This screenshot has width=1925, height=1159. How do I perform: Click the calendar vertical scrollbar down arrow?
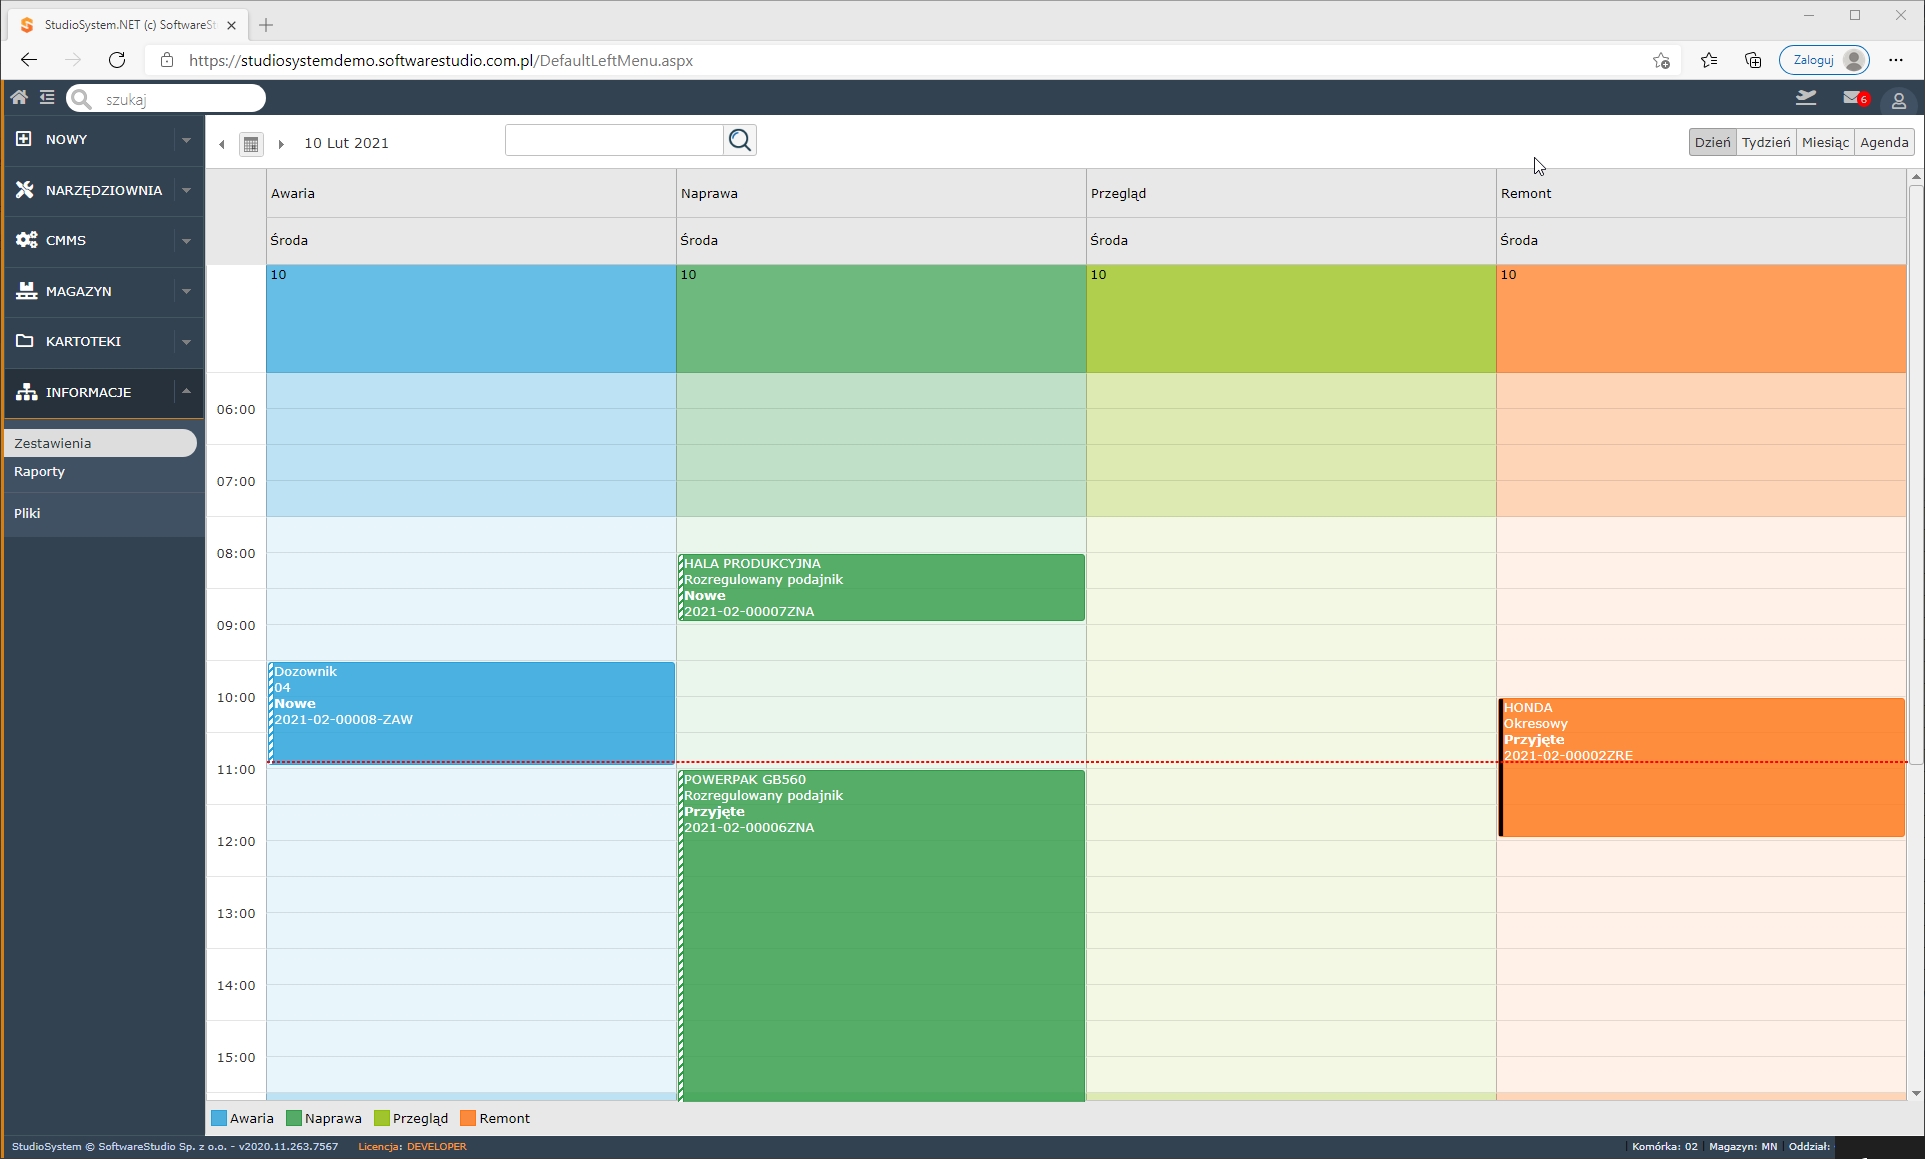[x=1916, y=1093]
